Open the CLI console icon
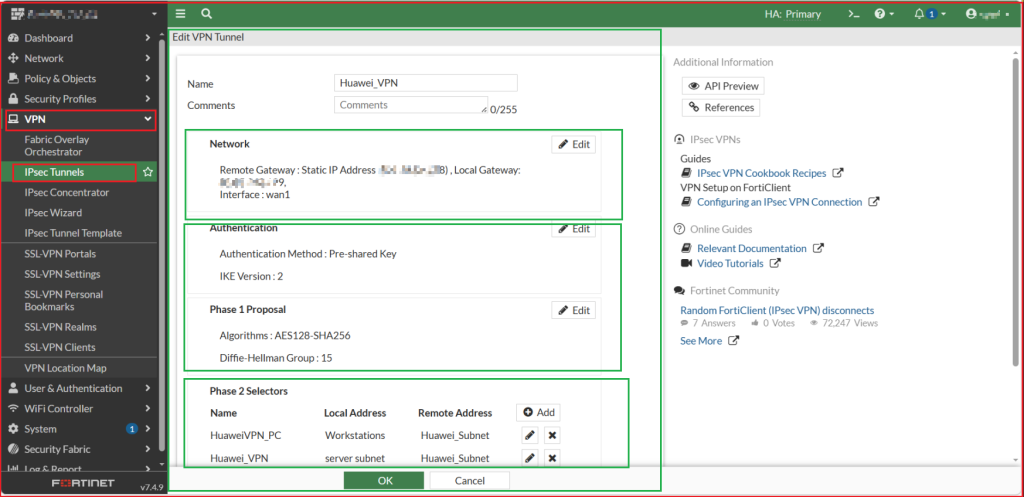This screenshot has height=497, width=1024. coord(853,14)
